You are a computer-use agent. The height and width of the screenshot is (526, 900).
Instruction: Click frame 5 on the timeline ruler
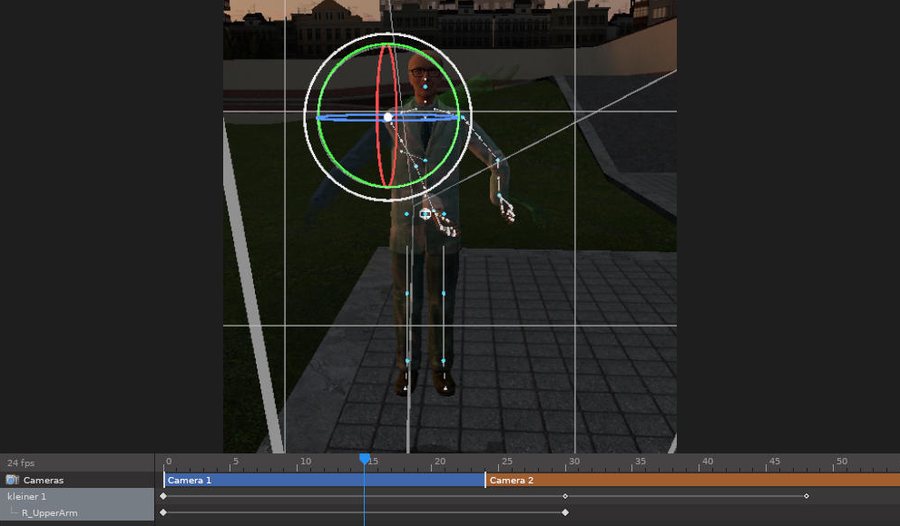point(235,461)
